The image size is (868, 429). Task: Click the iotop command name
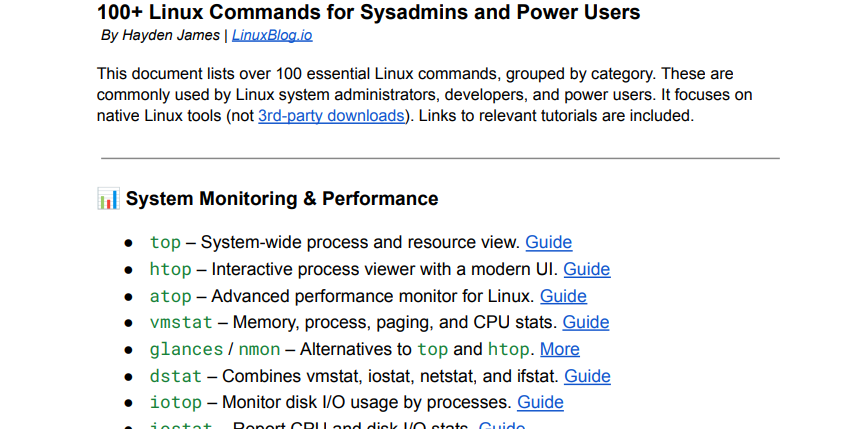click(x=176, y=403)
